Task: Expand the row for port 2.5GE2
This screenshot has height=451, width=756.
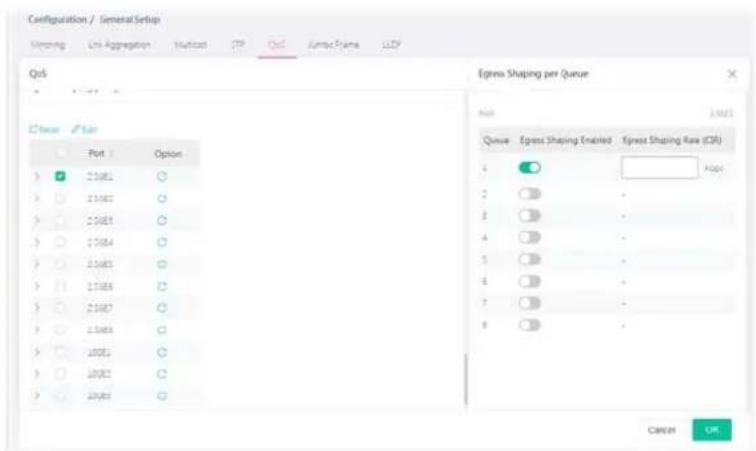Action: click(37, 198)
